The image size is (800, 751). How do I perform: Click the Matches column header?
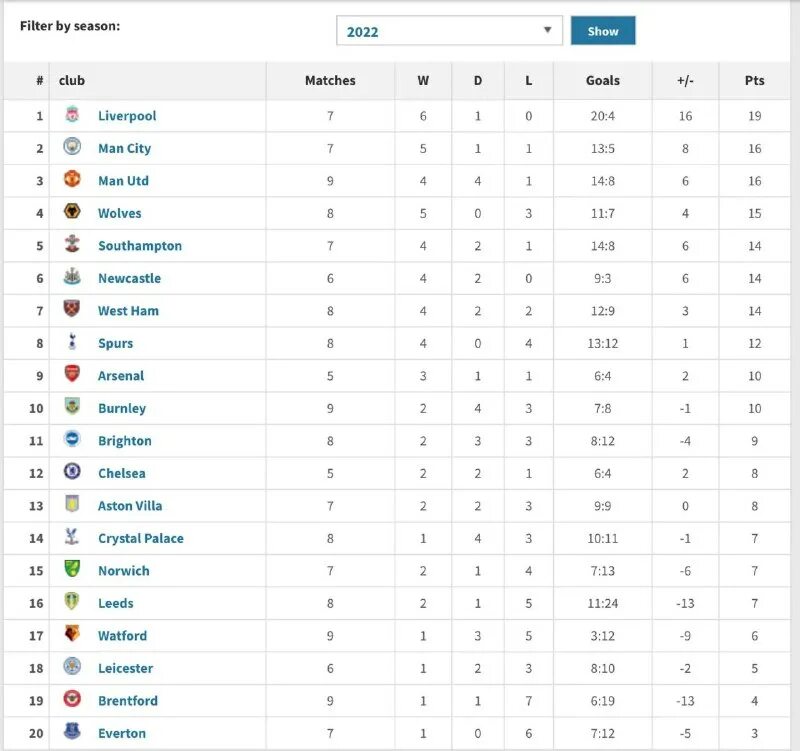pos(330,80)
